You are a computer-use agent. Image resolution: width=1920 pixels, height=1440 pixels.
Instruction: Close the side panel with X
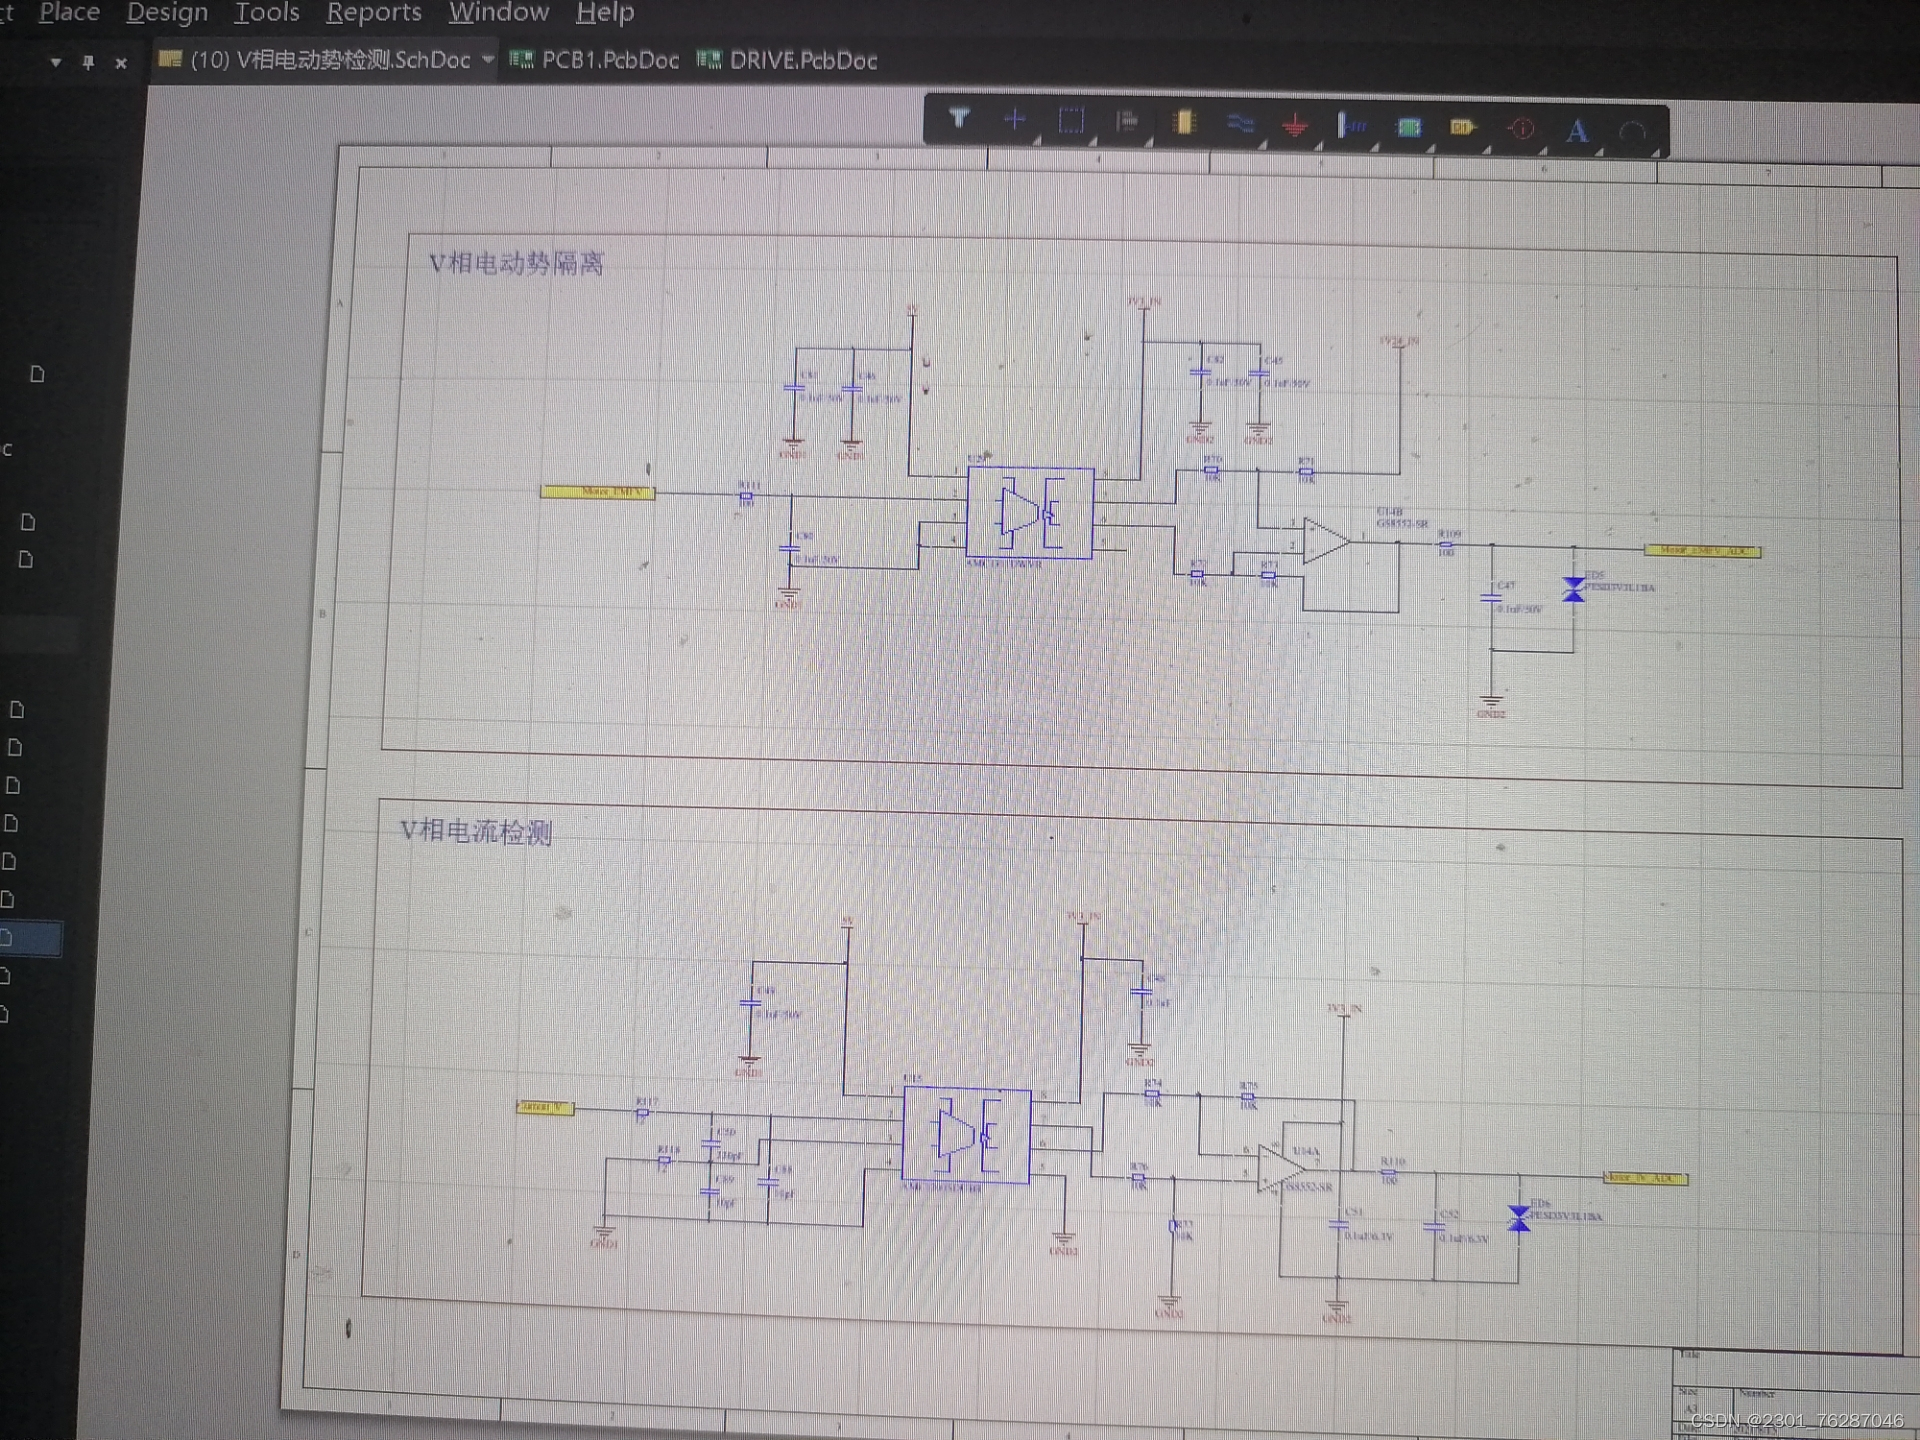coord(121,63)
